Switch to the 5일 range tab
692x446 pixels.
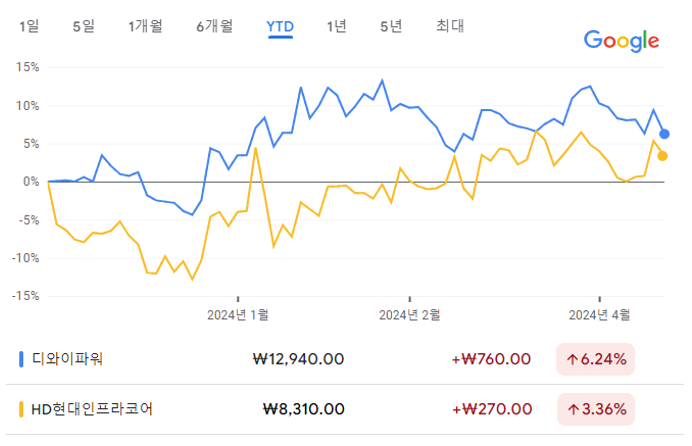click(x=83, y=26)
